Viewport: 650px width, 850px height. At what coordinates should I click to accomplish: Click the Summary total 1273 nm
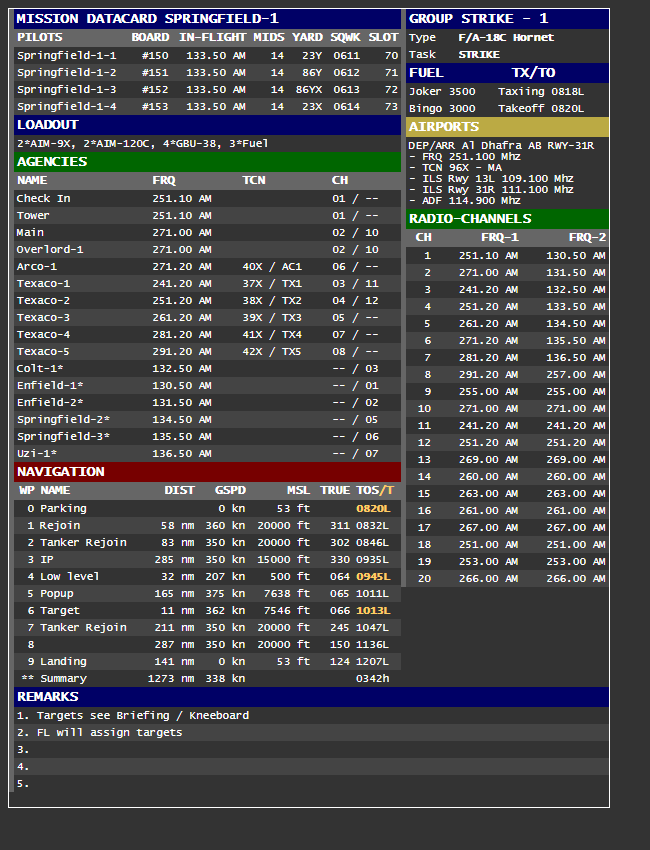pos(171,678)
